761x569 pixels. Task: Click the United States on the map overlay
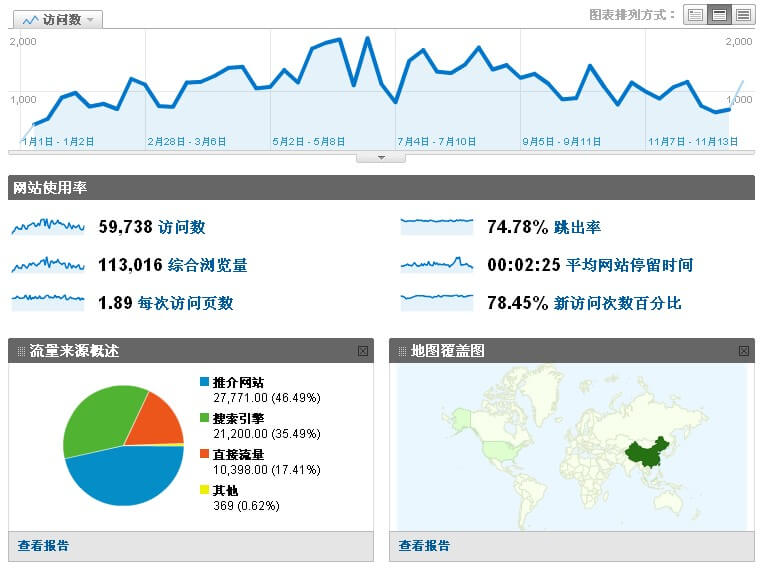(x=502, y=452)
